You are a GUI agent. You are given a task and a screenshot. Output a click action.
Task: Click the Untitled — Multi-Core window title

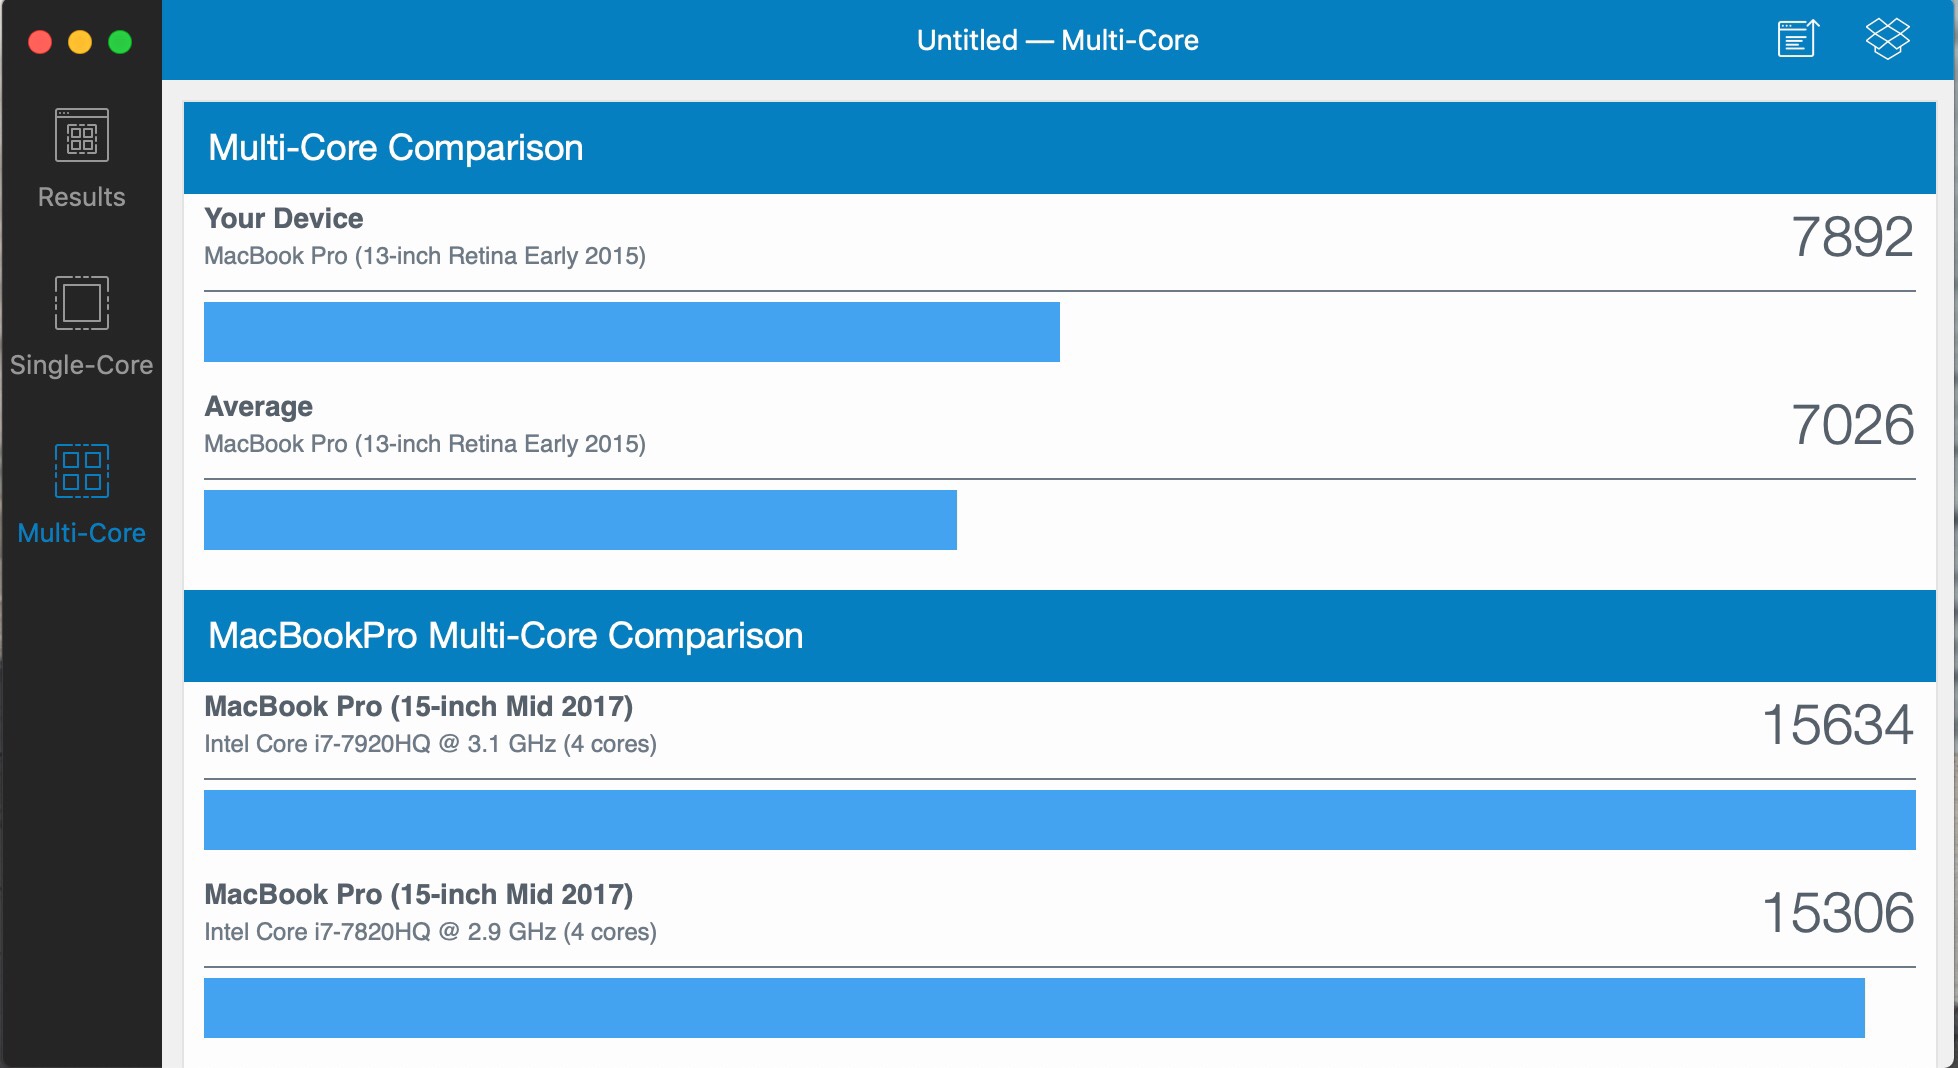1057,40
